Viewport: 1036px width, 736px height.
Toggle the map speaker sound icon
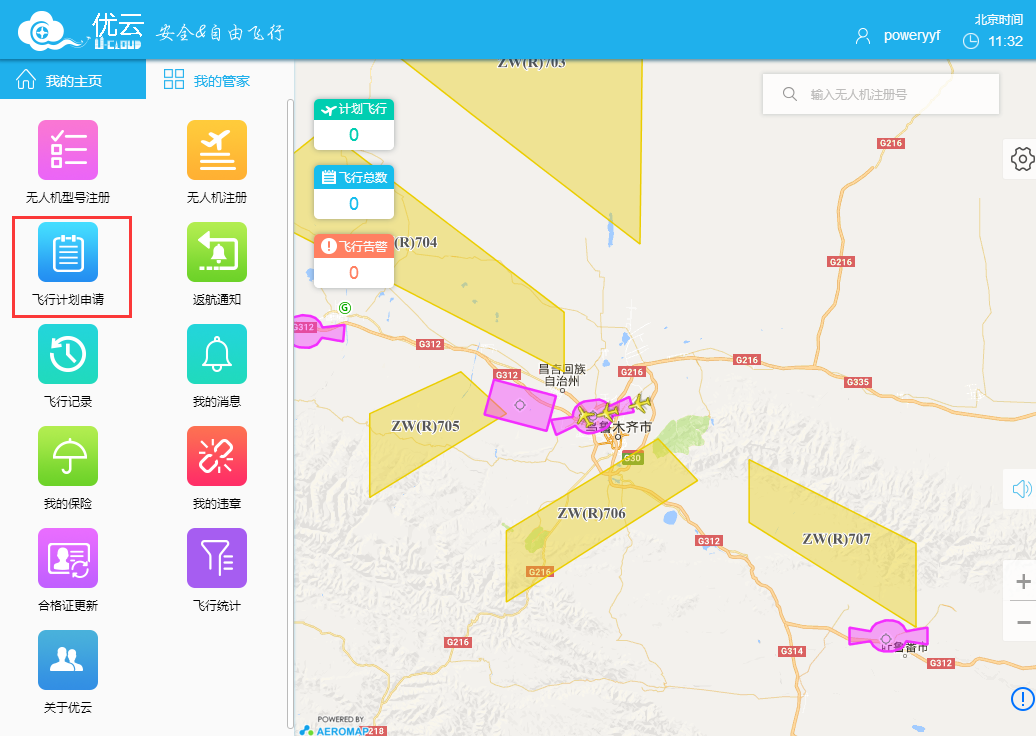click(x=1021, y=489)
